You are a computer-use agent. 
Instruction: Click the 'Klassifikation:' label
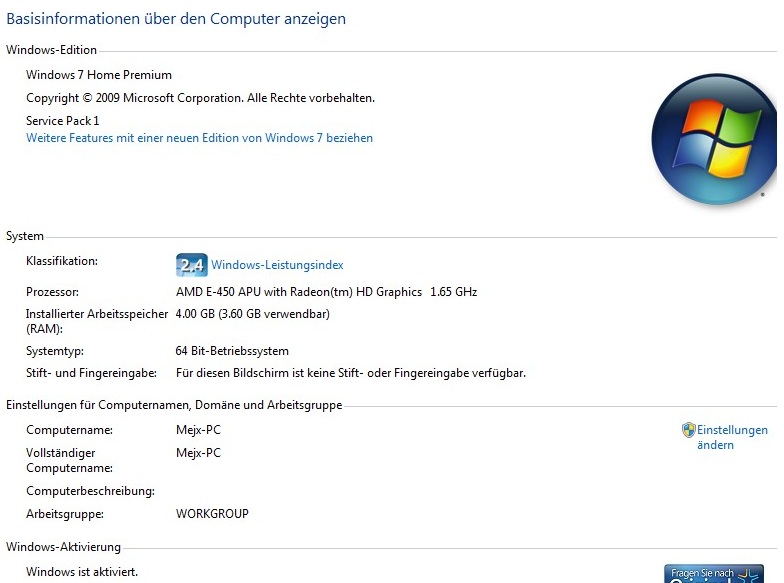[62, 261]
